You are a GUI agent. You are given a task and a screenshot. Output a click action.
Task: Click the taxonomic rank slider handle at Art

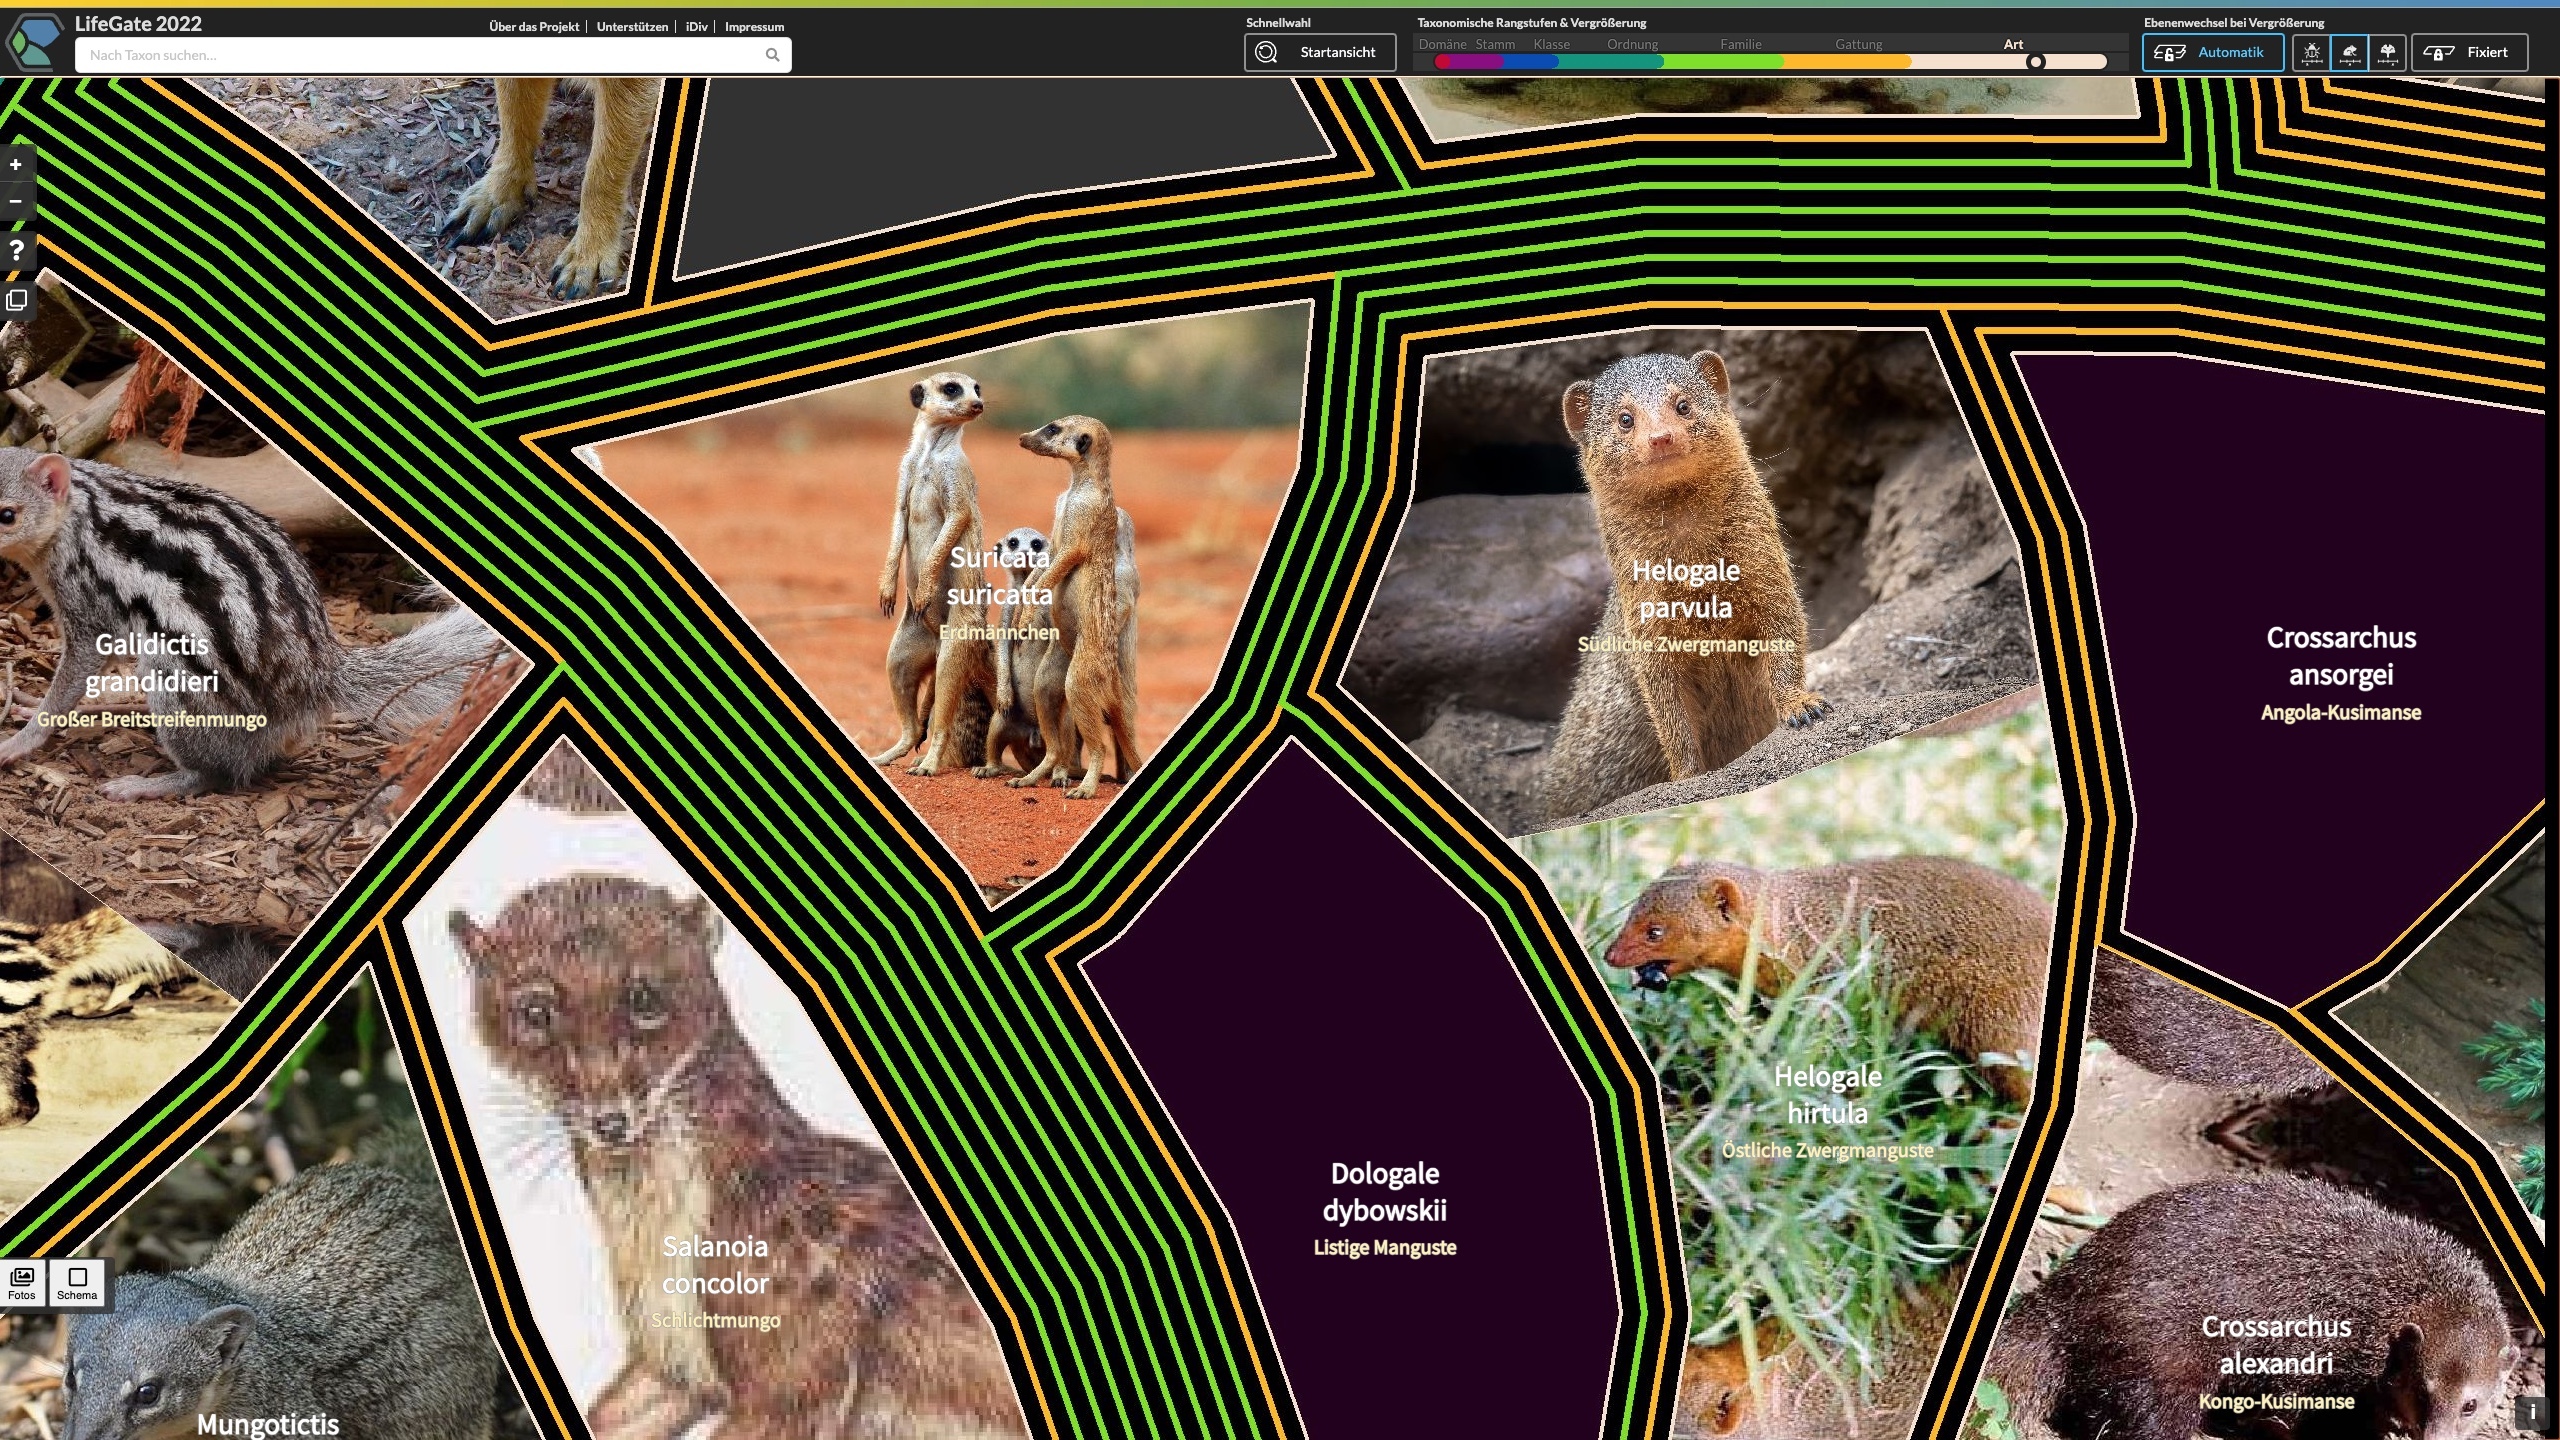pos(2035,62)
